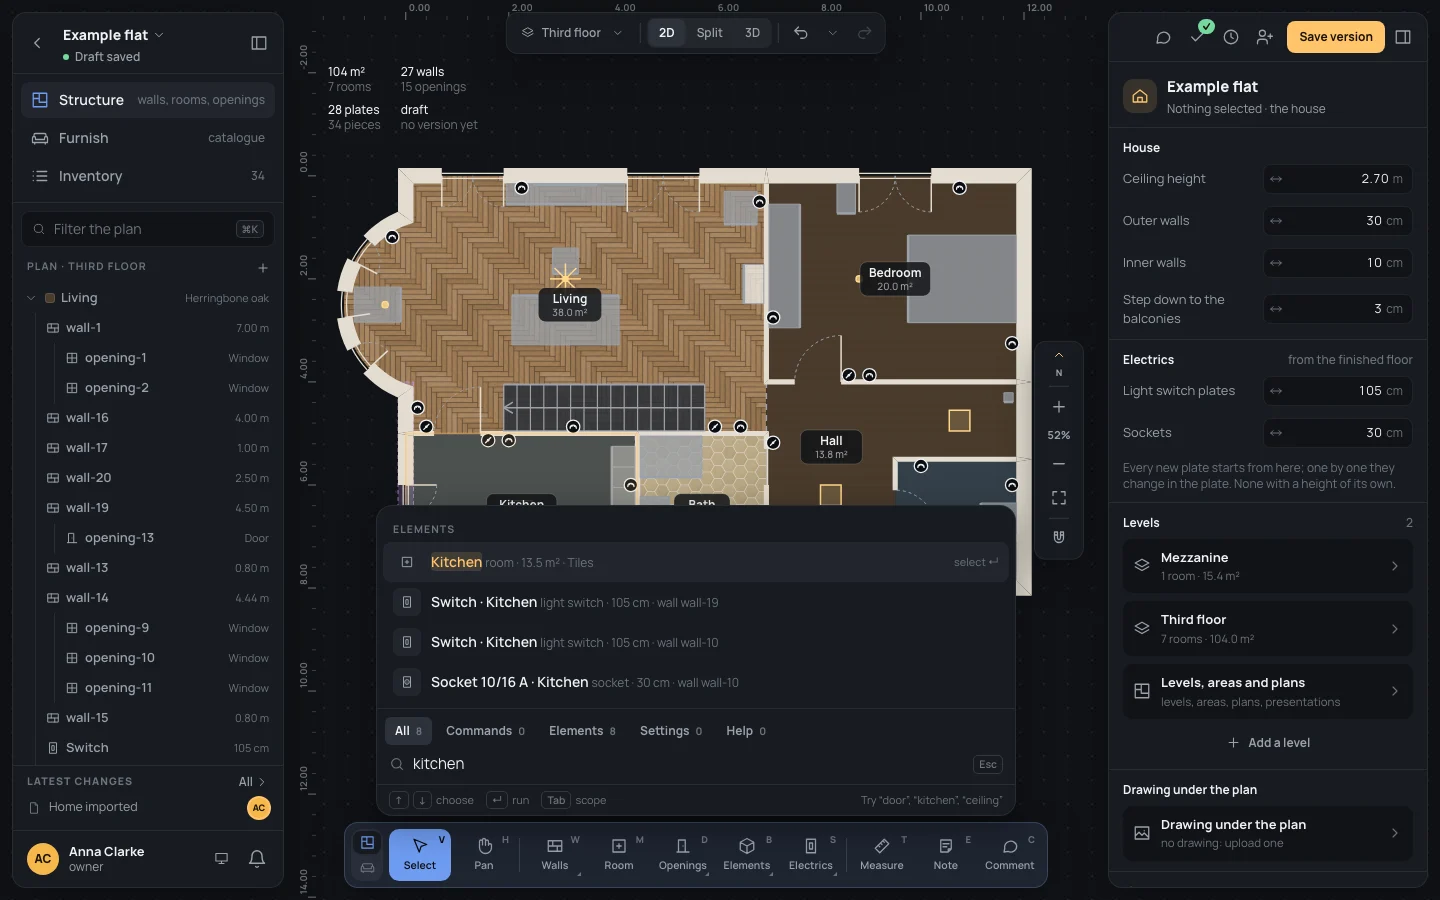This screenshot has width=1440, height=900.
Task: Pick the Room tool
Action: point(619,855)
